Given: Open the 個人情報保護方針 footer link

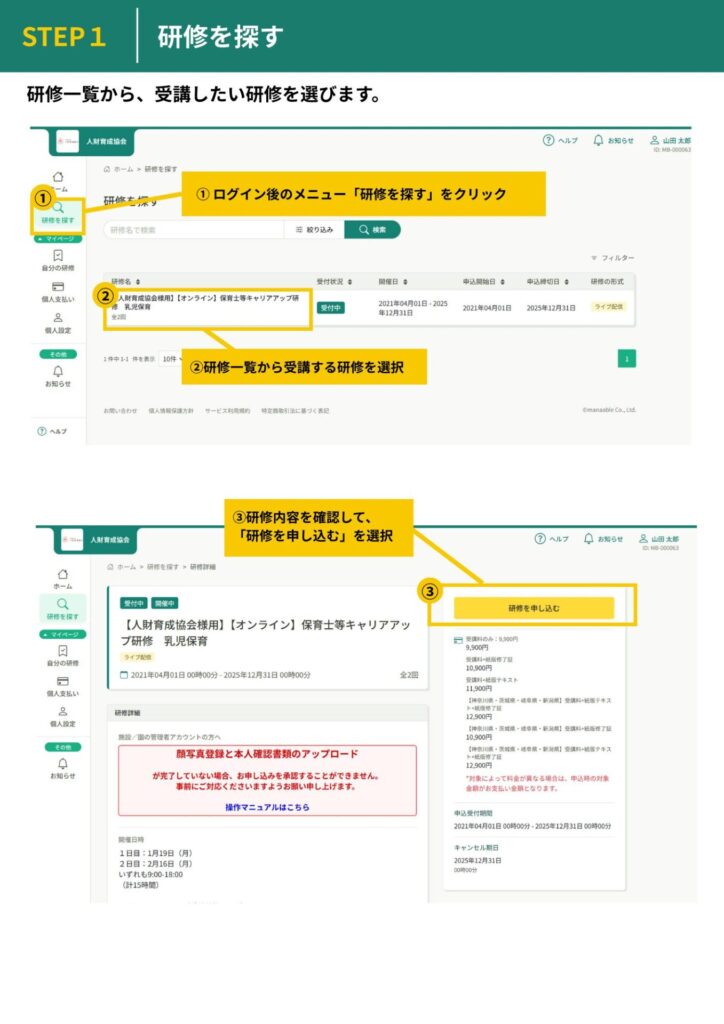Looking at the screenshot, I should point(170,410).
